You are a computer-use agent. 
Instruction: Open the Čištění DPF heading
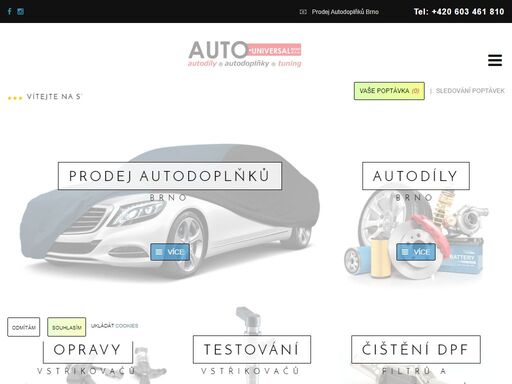tap(416, 350)
